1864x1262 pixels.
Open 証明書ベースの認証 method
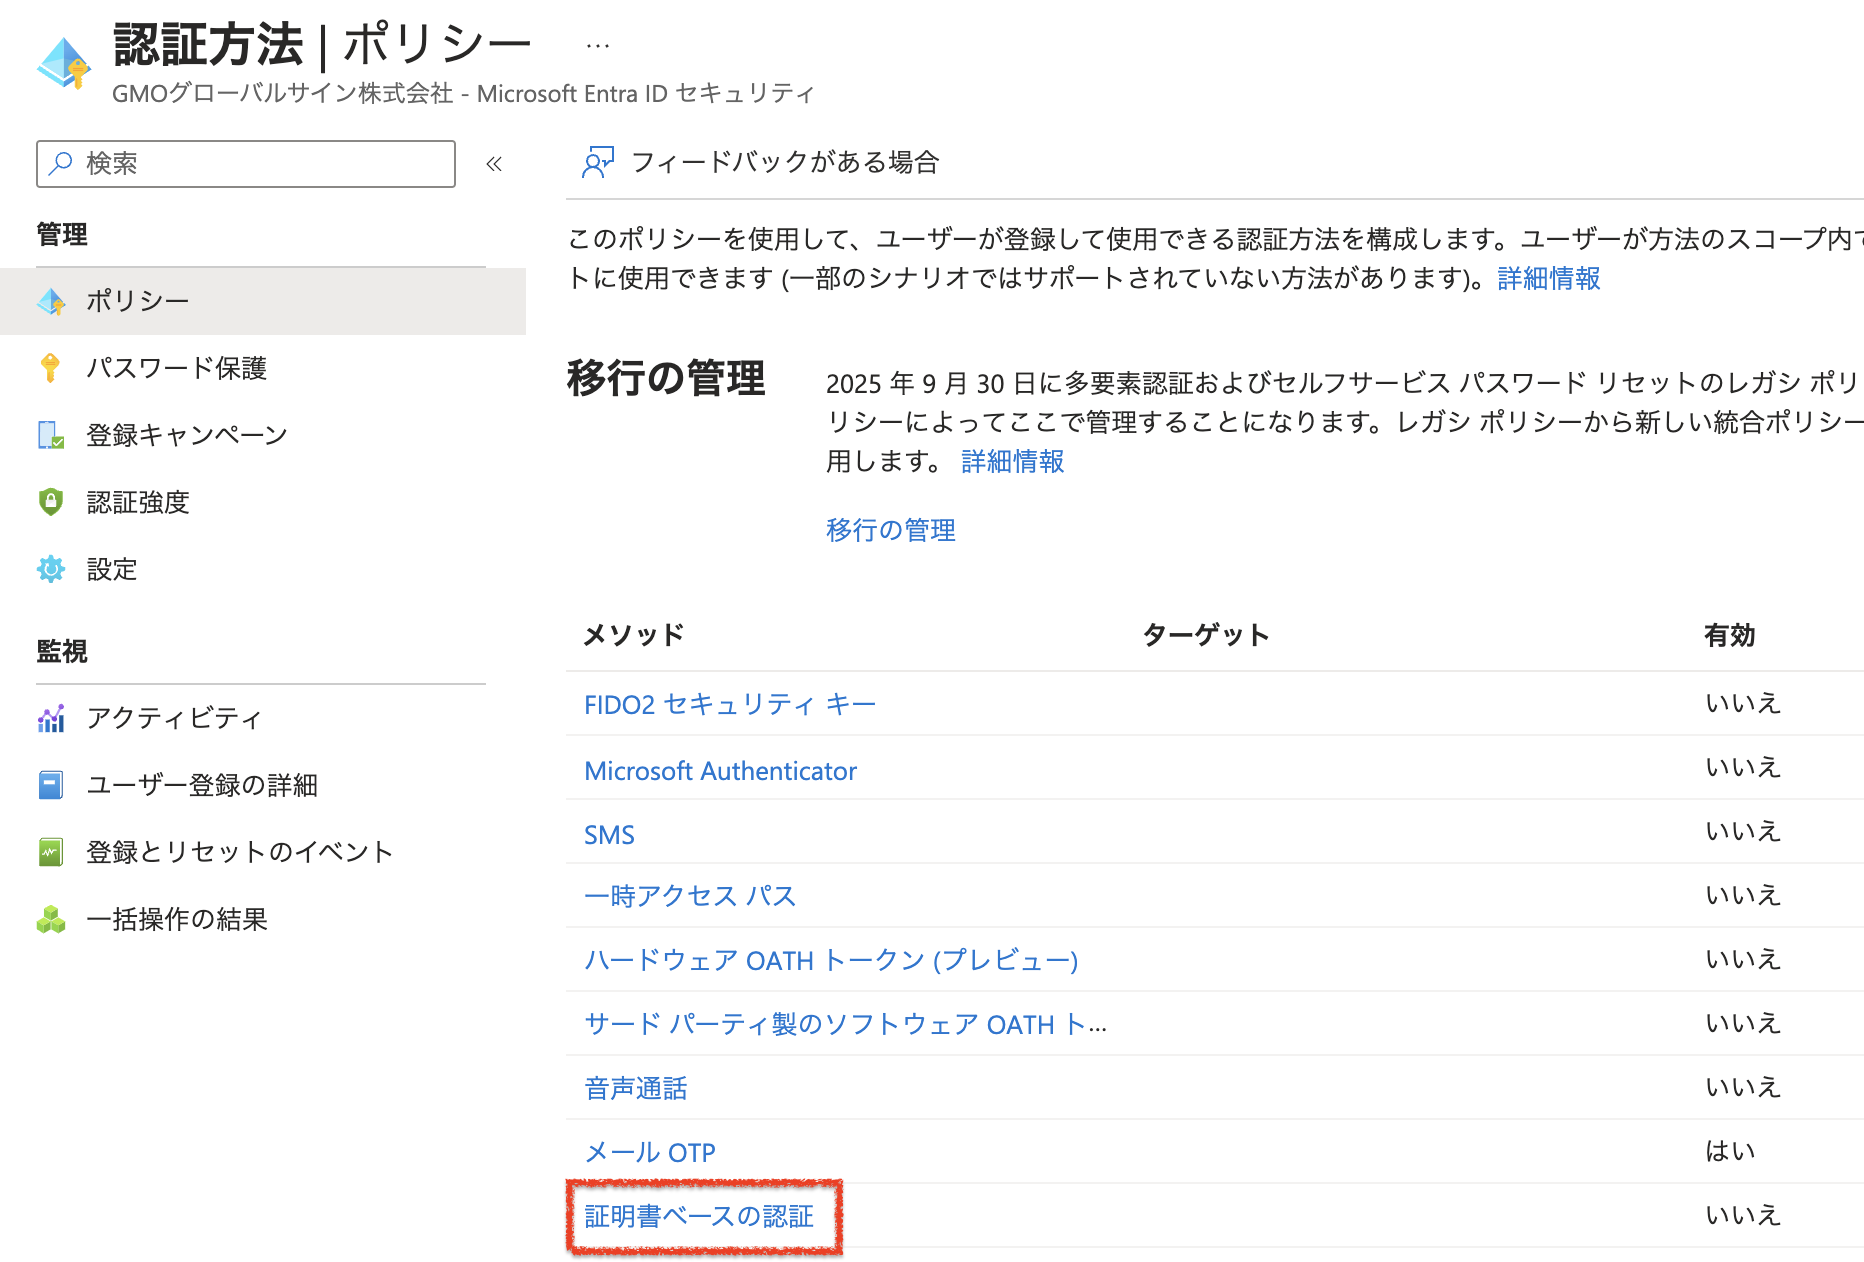tap(698, 1216)
